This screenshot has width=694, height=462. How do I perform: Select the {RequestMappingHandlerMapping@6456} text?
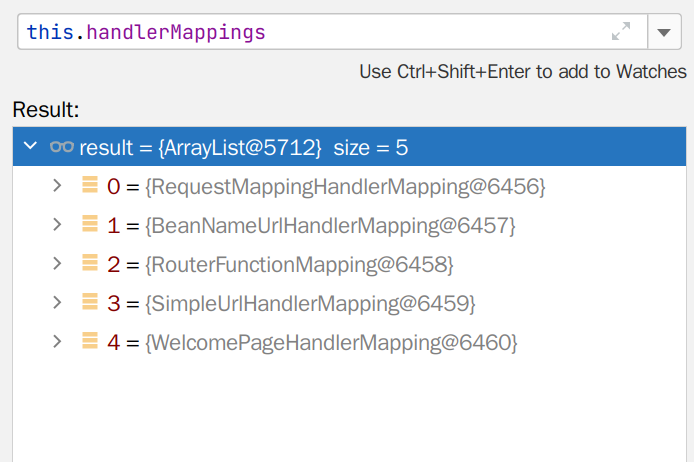[x=345, y=187]
